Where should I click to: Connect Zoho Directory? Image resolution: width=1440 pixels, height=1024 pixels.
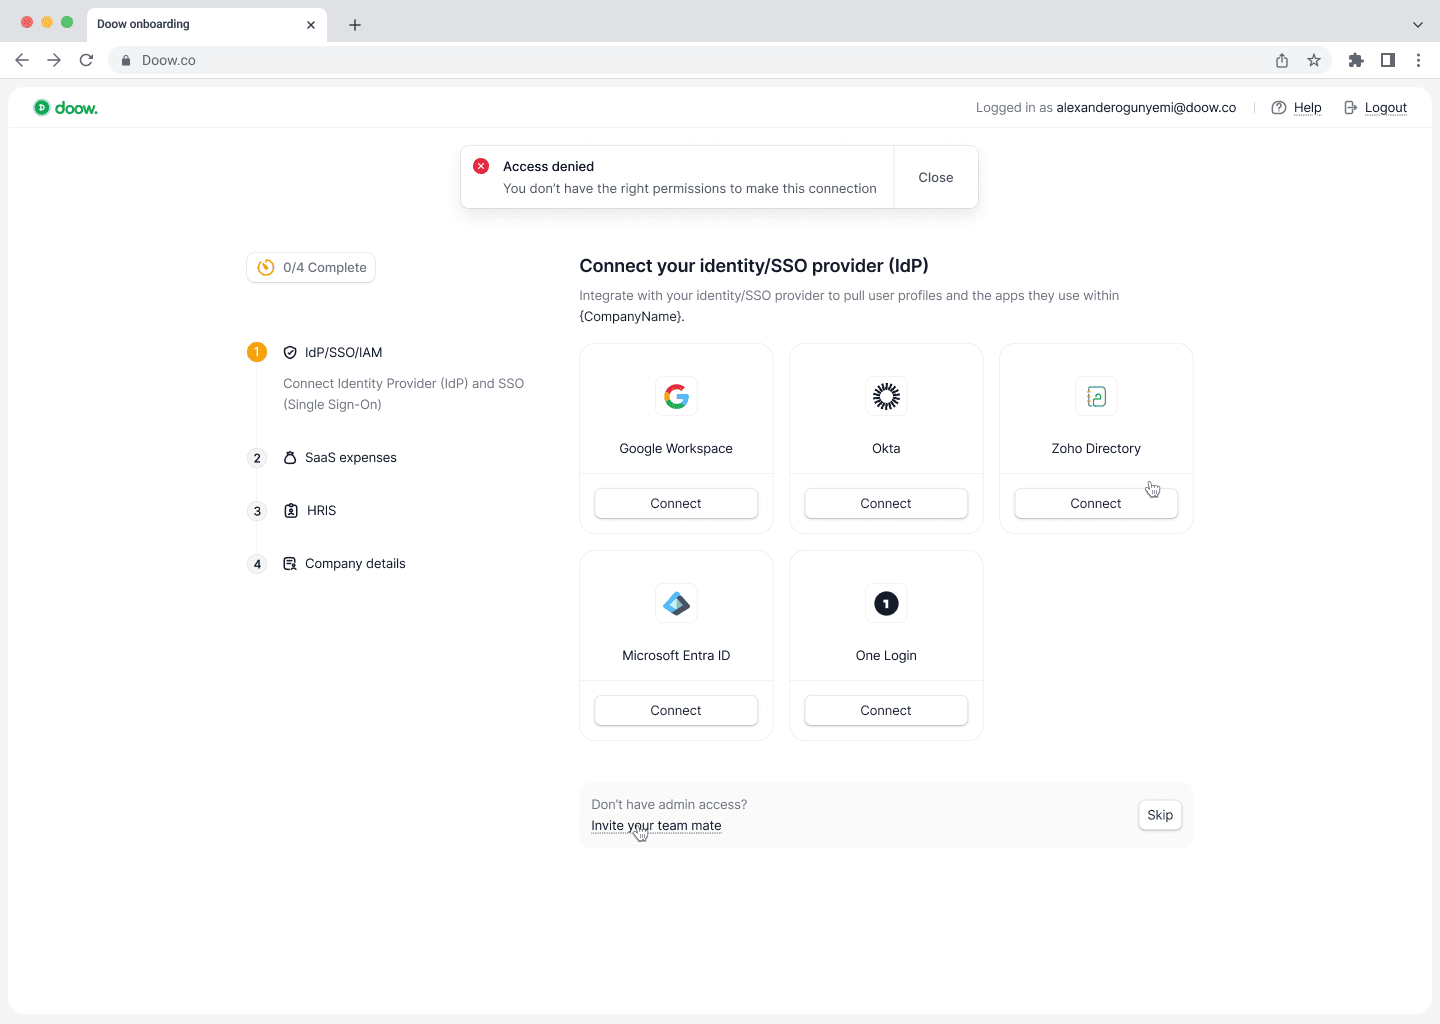[1096, 503]
